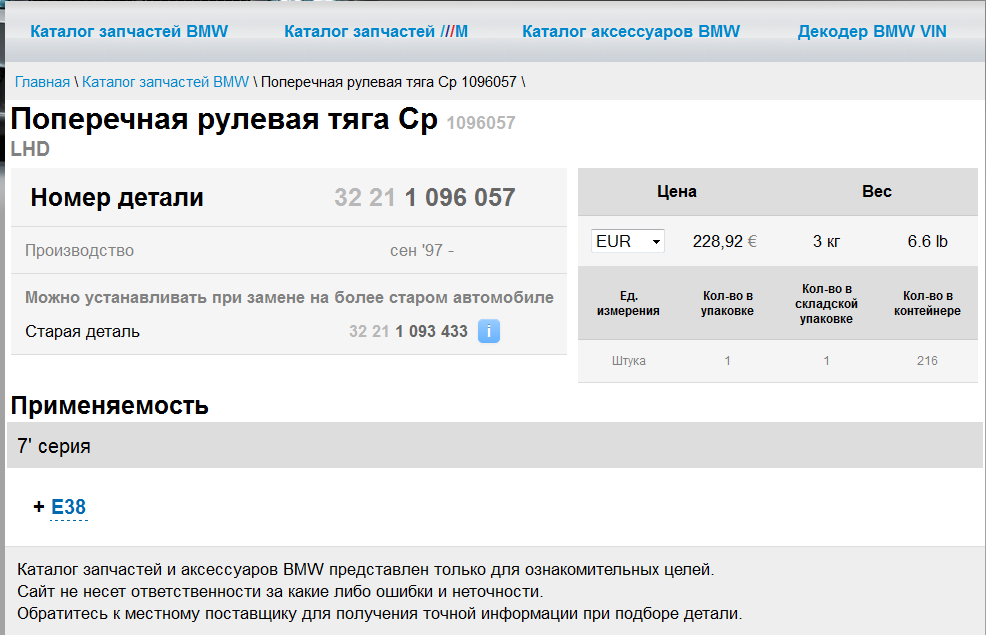This screenshot has height=635, width=986.
Task: Open the EUR currency dropdown
Action: pyautogui.click(x=628, y=241)
